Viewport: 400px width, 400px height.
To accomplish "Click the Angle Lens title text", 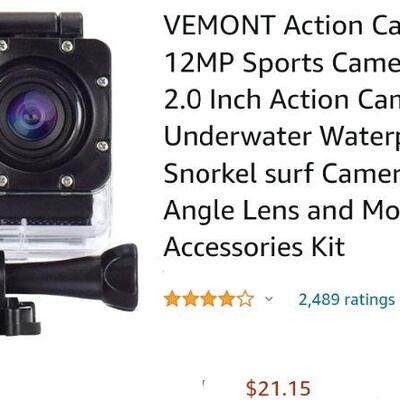I will click(x=282, y=211).
